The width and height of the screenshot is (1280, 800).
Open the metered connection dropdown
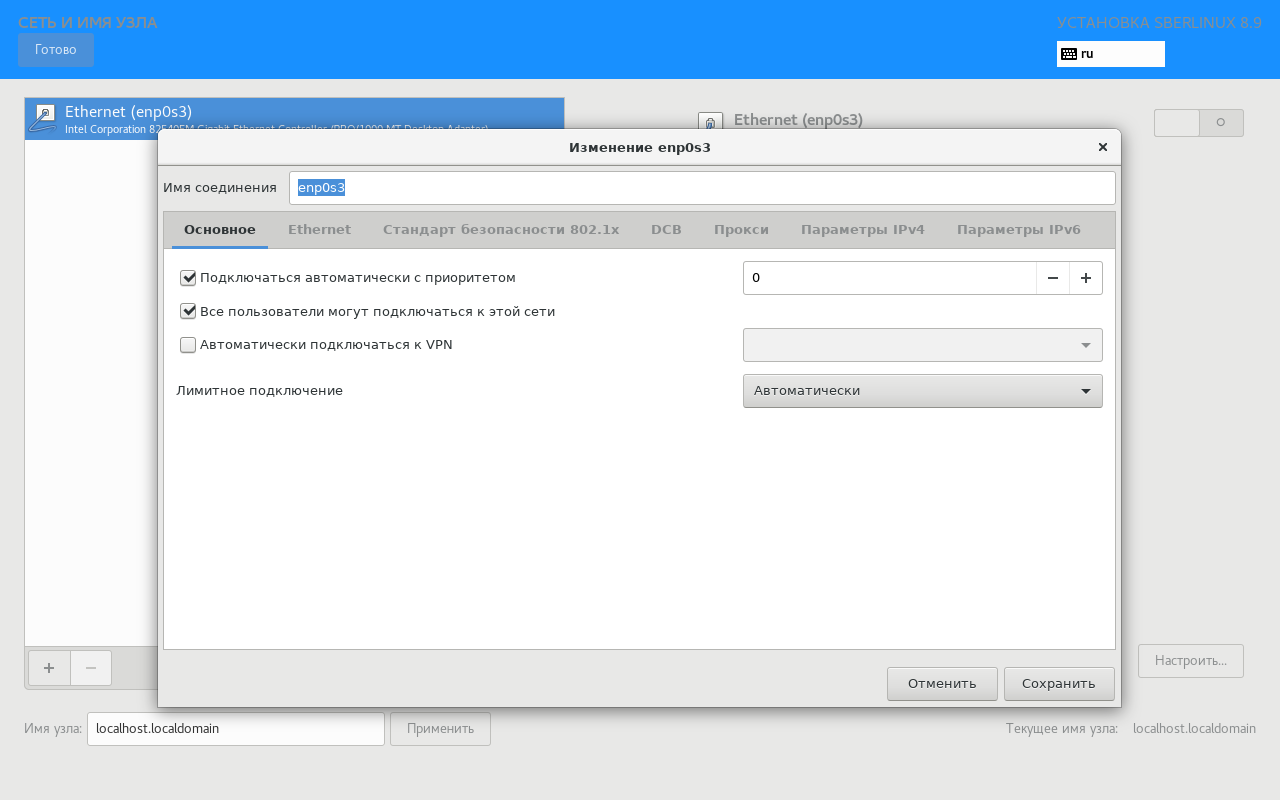(922, 391)
